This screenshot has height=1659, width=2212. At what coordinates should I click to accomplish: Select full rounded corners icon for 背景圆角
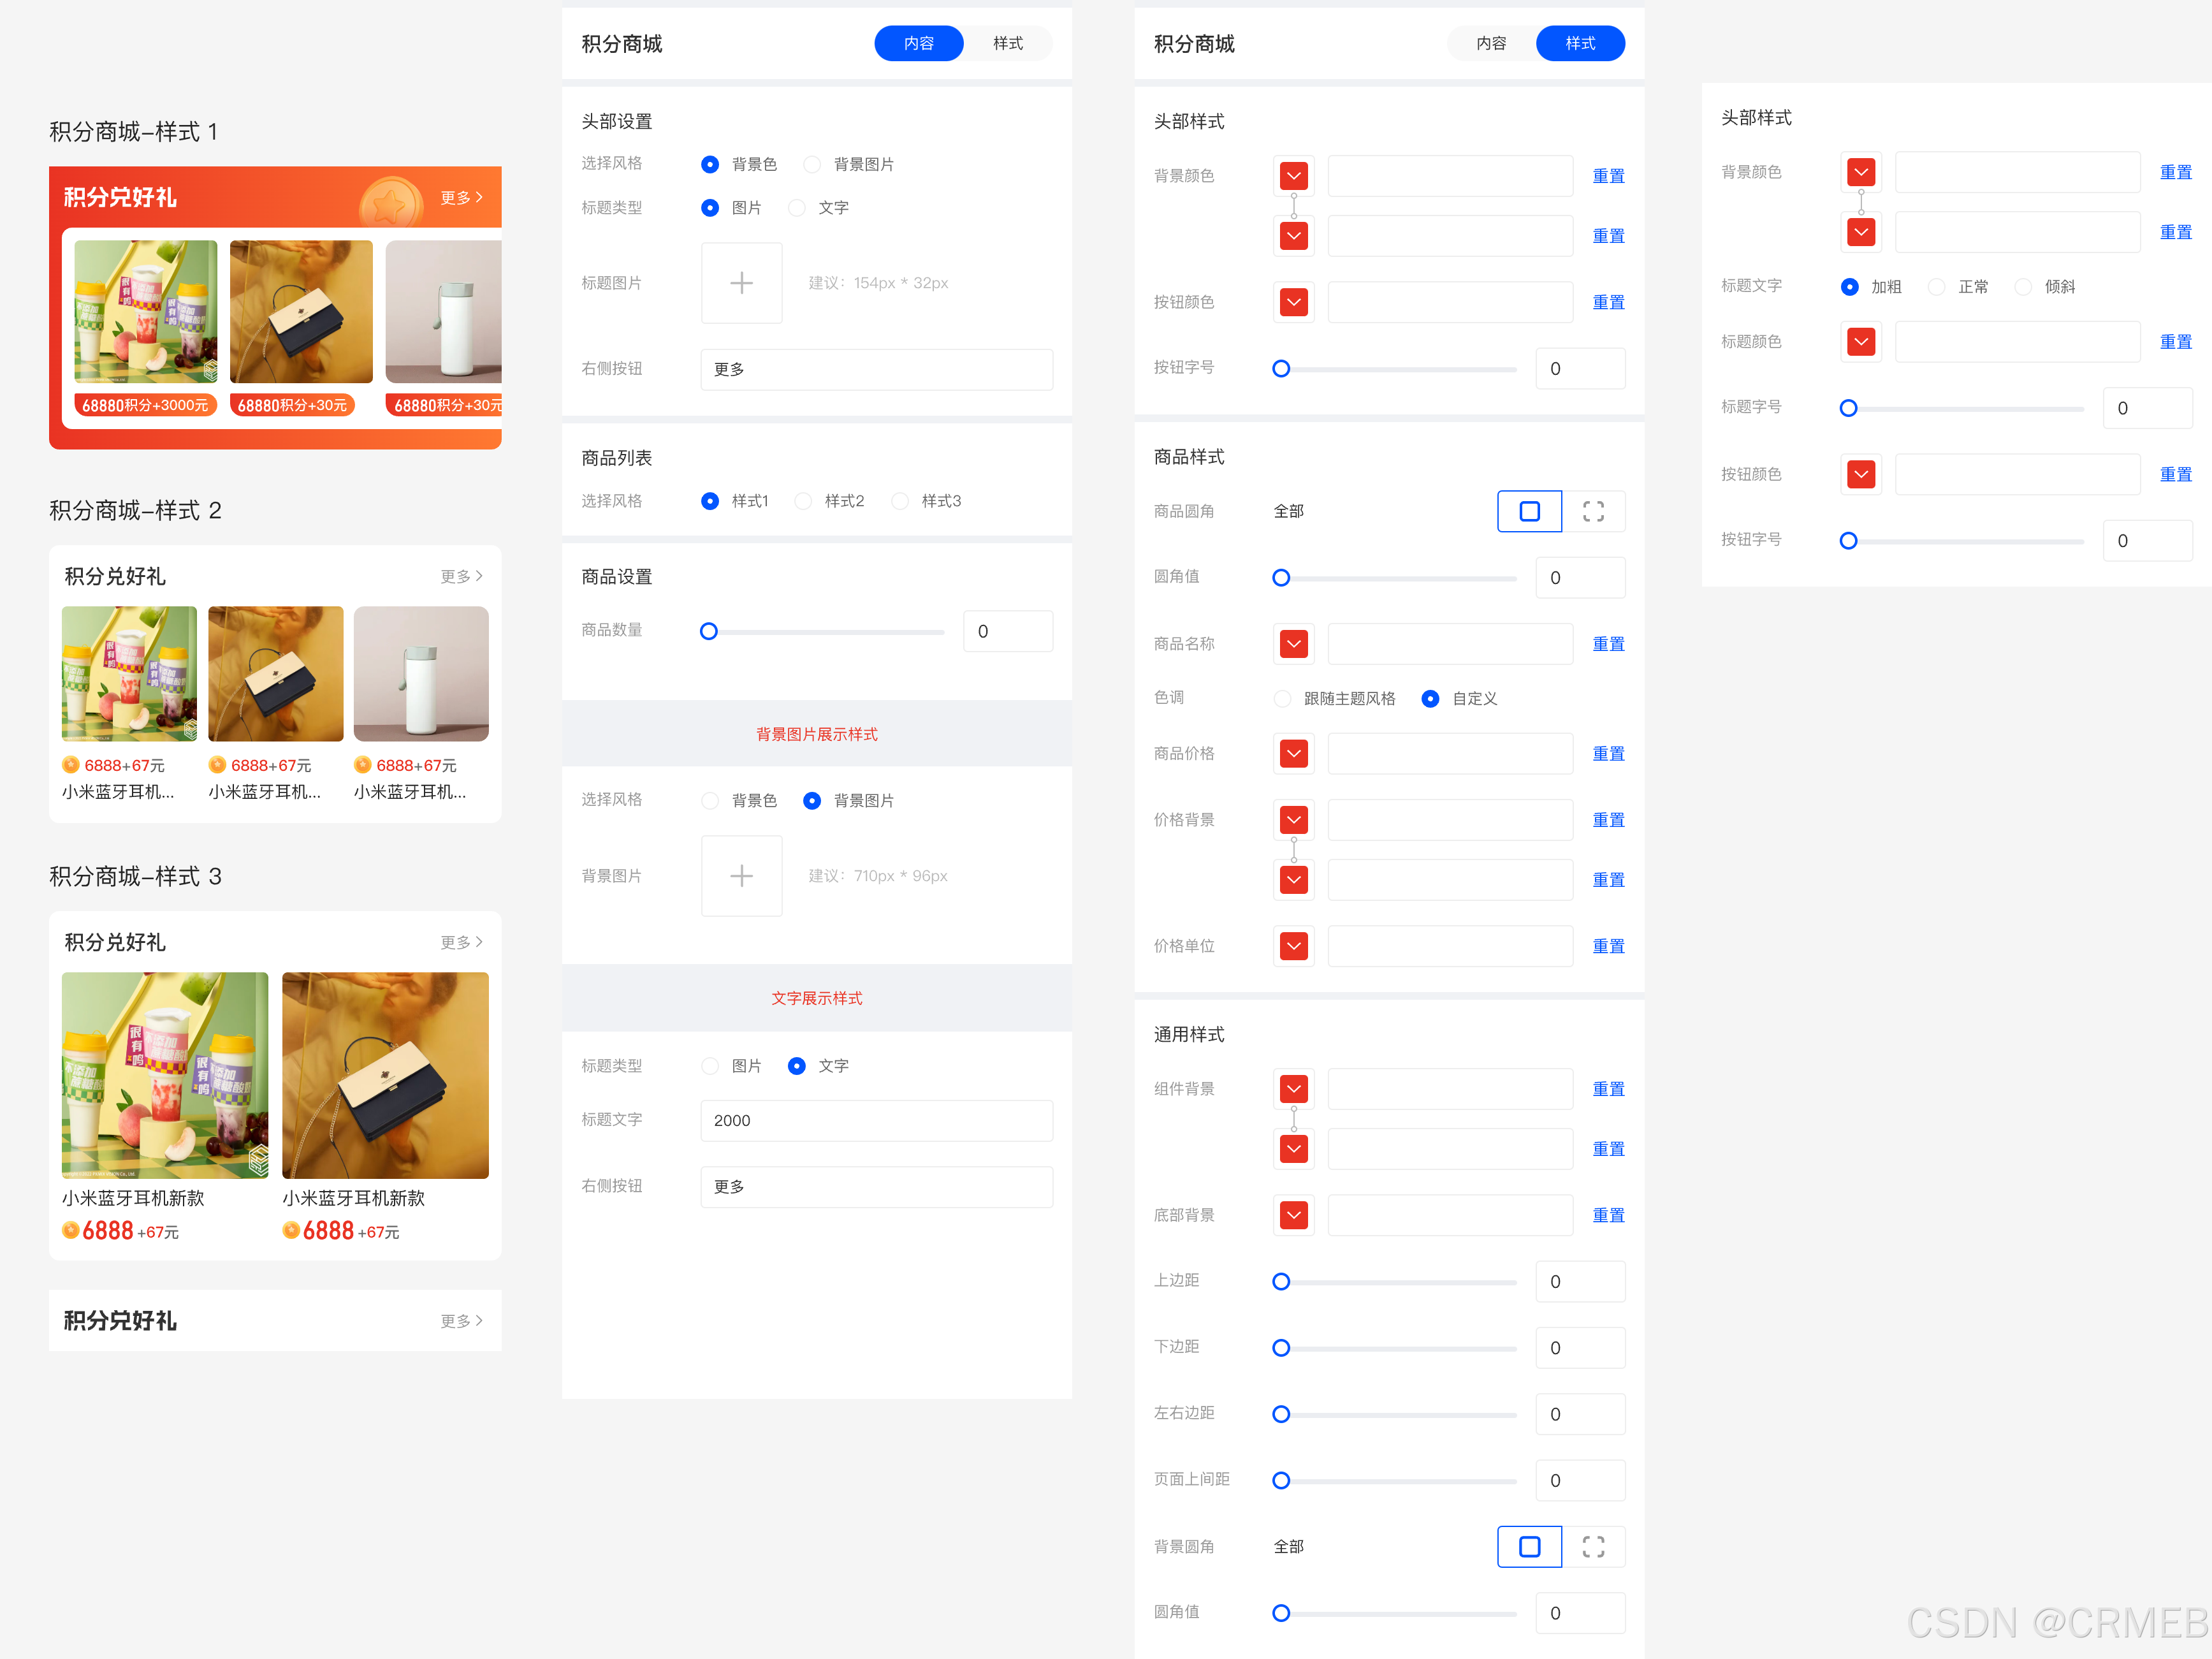[x=1529, y=1546]
